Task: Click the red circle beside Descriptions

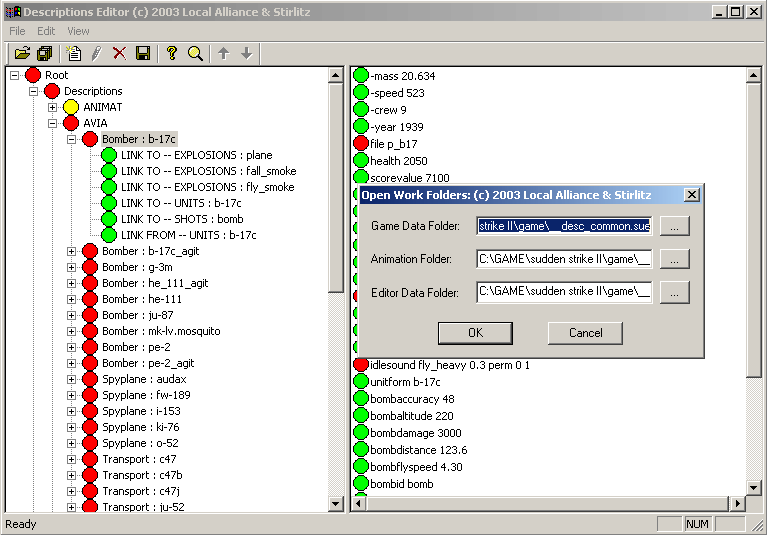Action: click(x=52, y=91)
